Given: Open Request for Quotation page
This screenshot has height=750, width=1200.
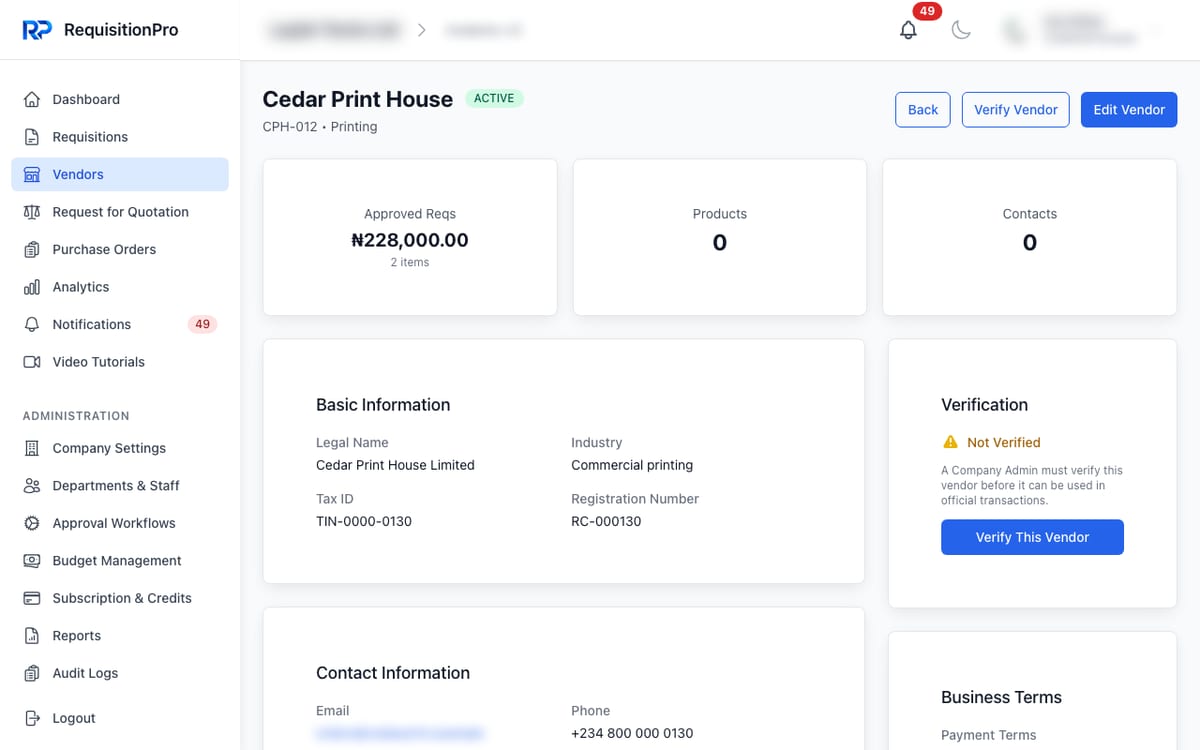Looking at the screenshot, I should (120, 212).
